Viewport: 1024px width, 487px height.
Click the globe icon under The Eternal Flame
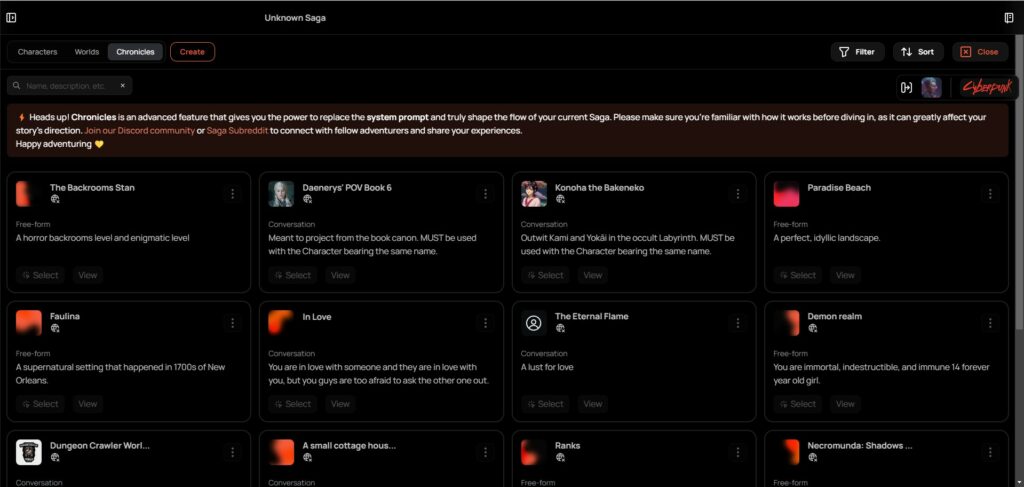click(560, 328)
